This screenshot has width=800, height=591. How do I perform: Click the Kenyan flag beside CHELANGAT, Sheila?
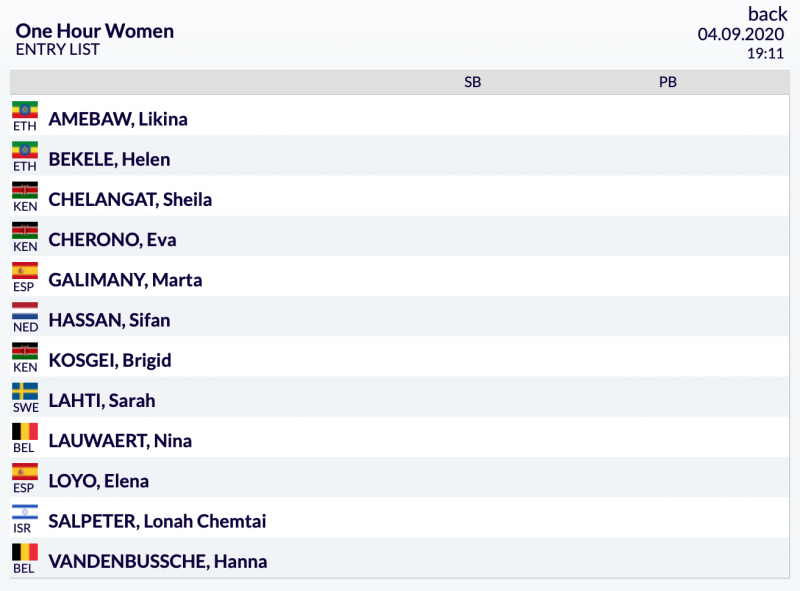point(25,190)
